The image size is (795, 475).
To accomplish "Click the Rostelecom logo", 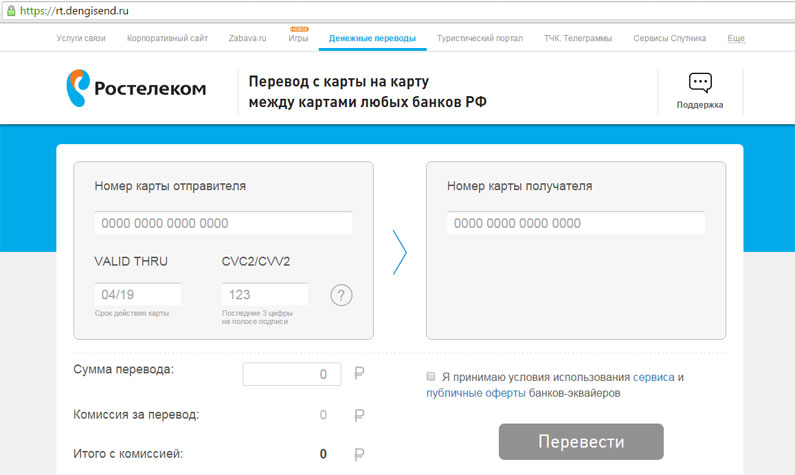I will point(136,88).
